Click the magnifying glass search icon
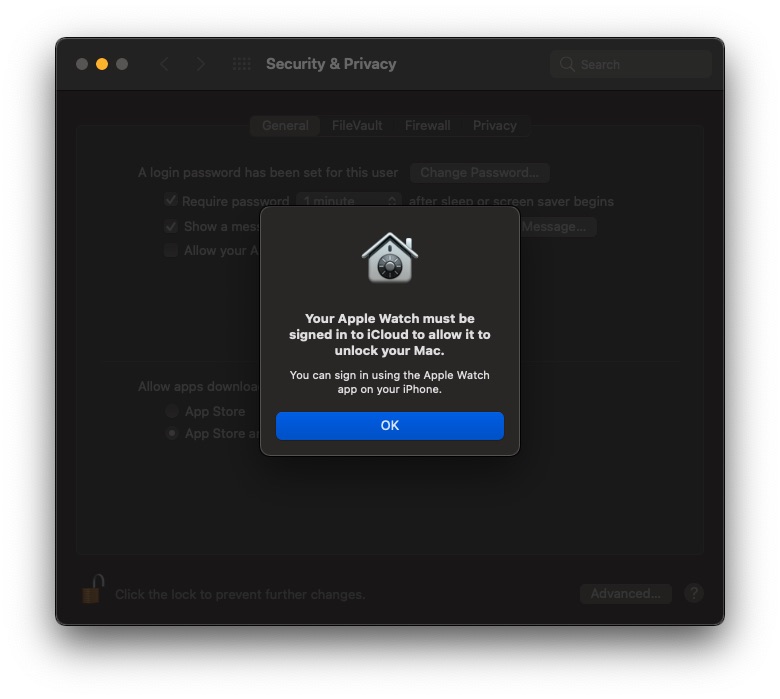This screenshot has height=699, width=780. tap(567, 64)
